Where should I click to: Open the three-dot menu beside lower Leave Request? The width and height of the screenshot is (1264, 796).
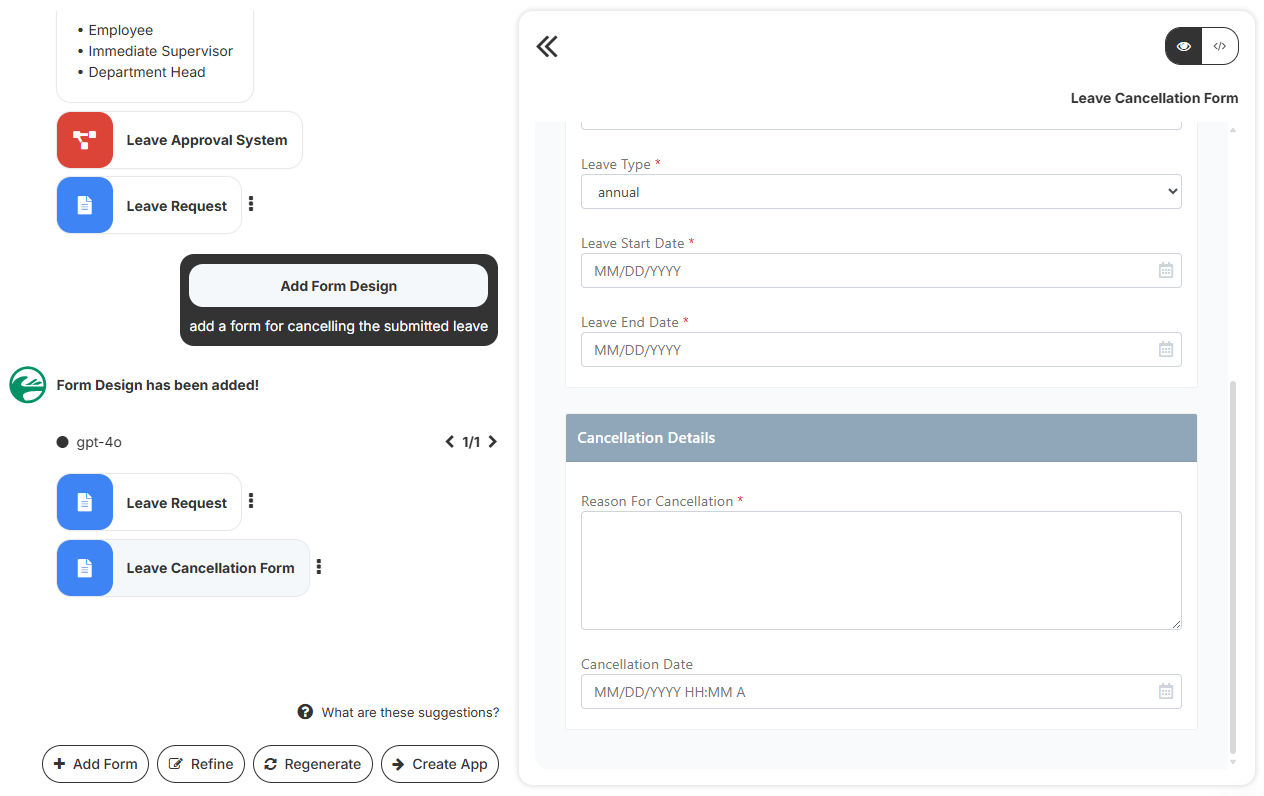point(251,502)
